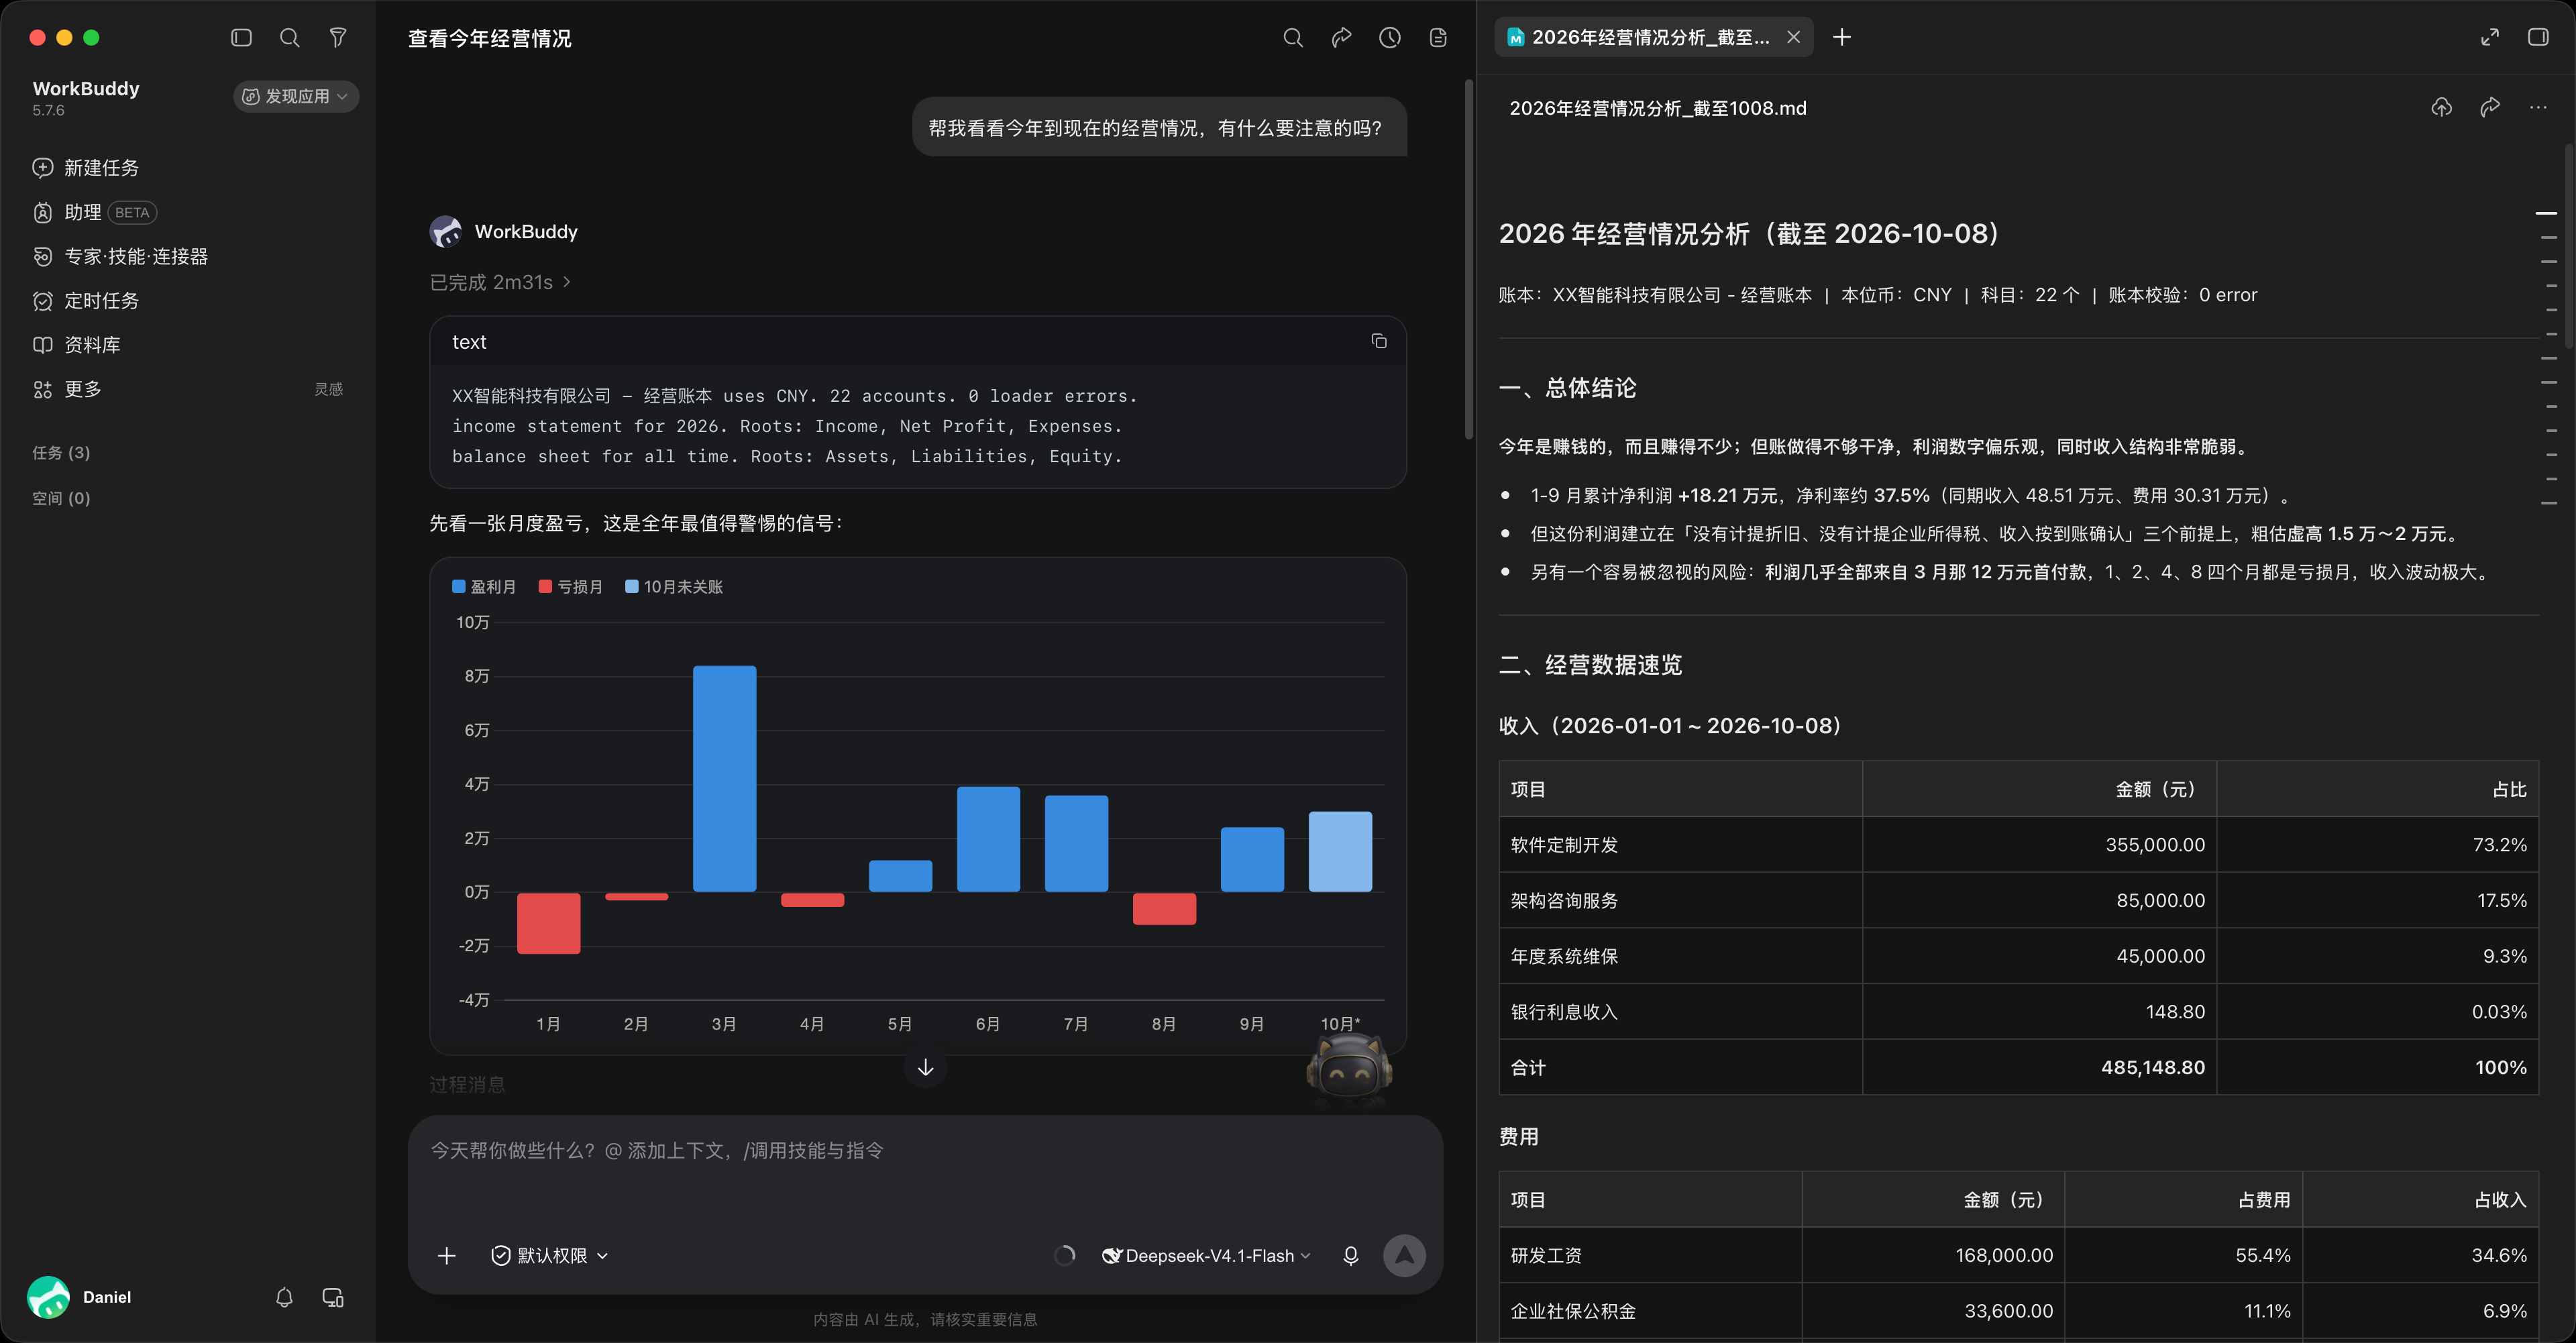Jump to bottom with down arrow button
The width and height of the screenshot is (2576, 1343).
tap(925, 1067)
